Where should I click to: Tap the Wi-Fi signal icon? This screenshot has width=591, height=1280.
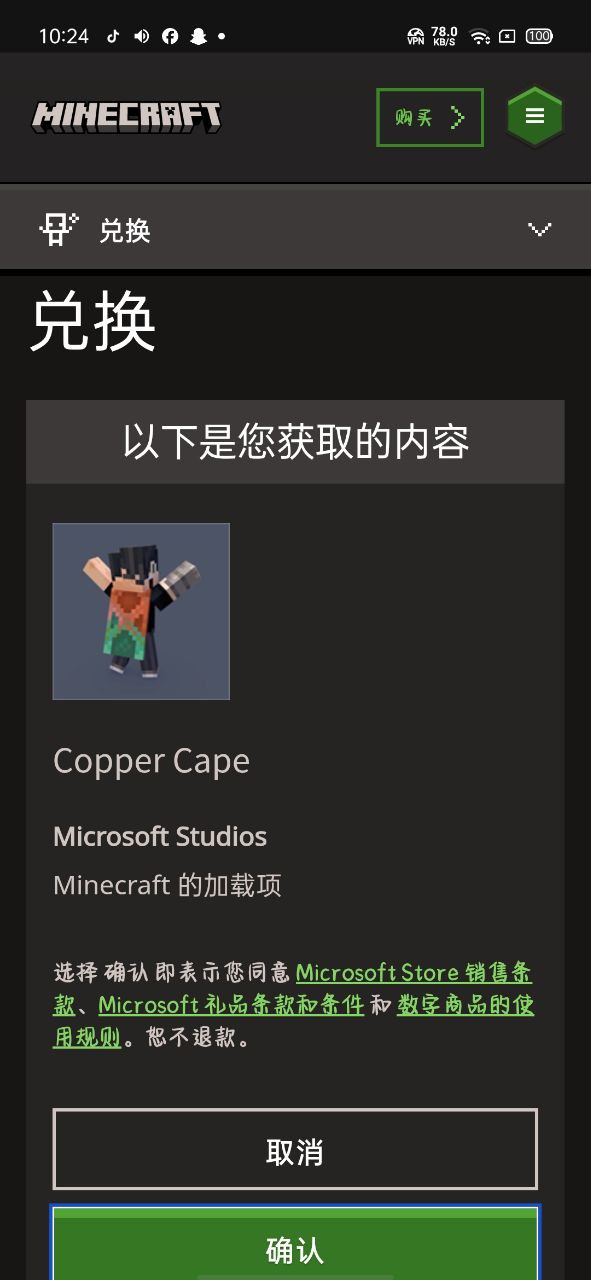pyautogui.click(x=480, y=37)
